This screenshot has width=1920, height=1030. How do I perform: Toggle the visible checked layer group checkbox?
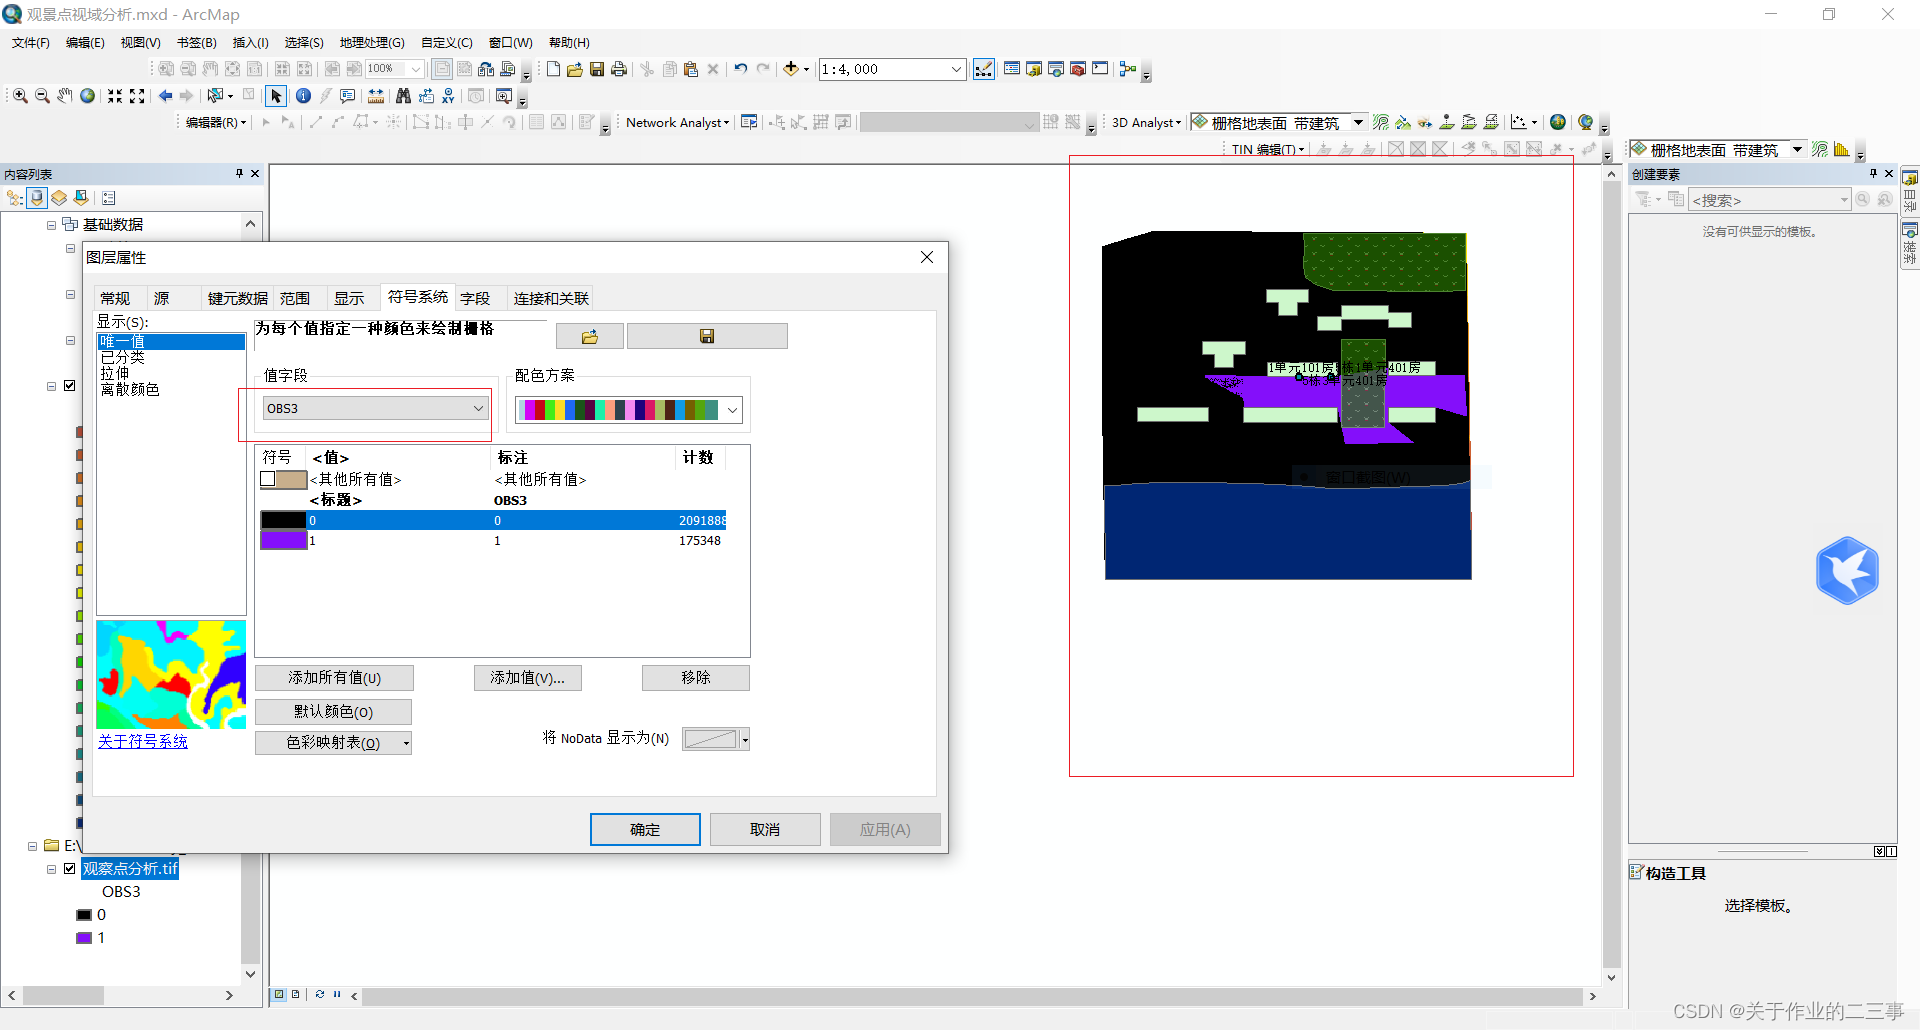click(x=70, y=385)
